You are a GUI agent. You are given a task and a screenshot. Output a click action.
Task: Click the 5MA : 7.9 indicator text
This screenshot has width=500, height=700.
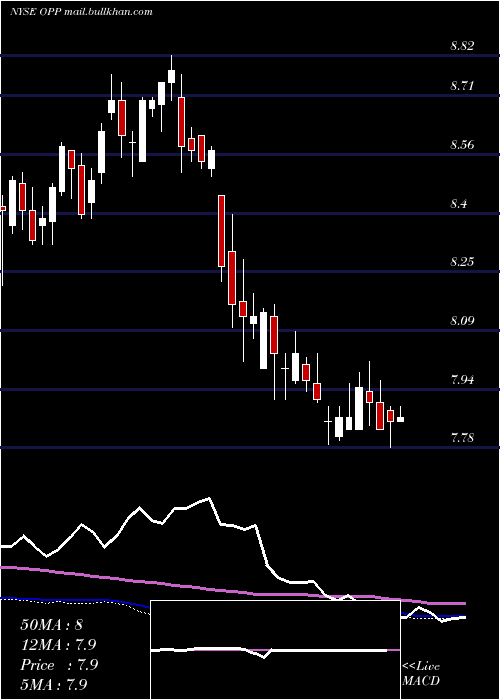pos(54,684)
